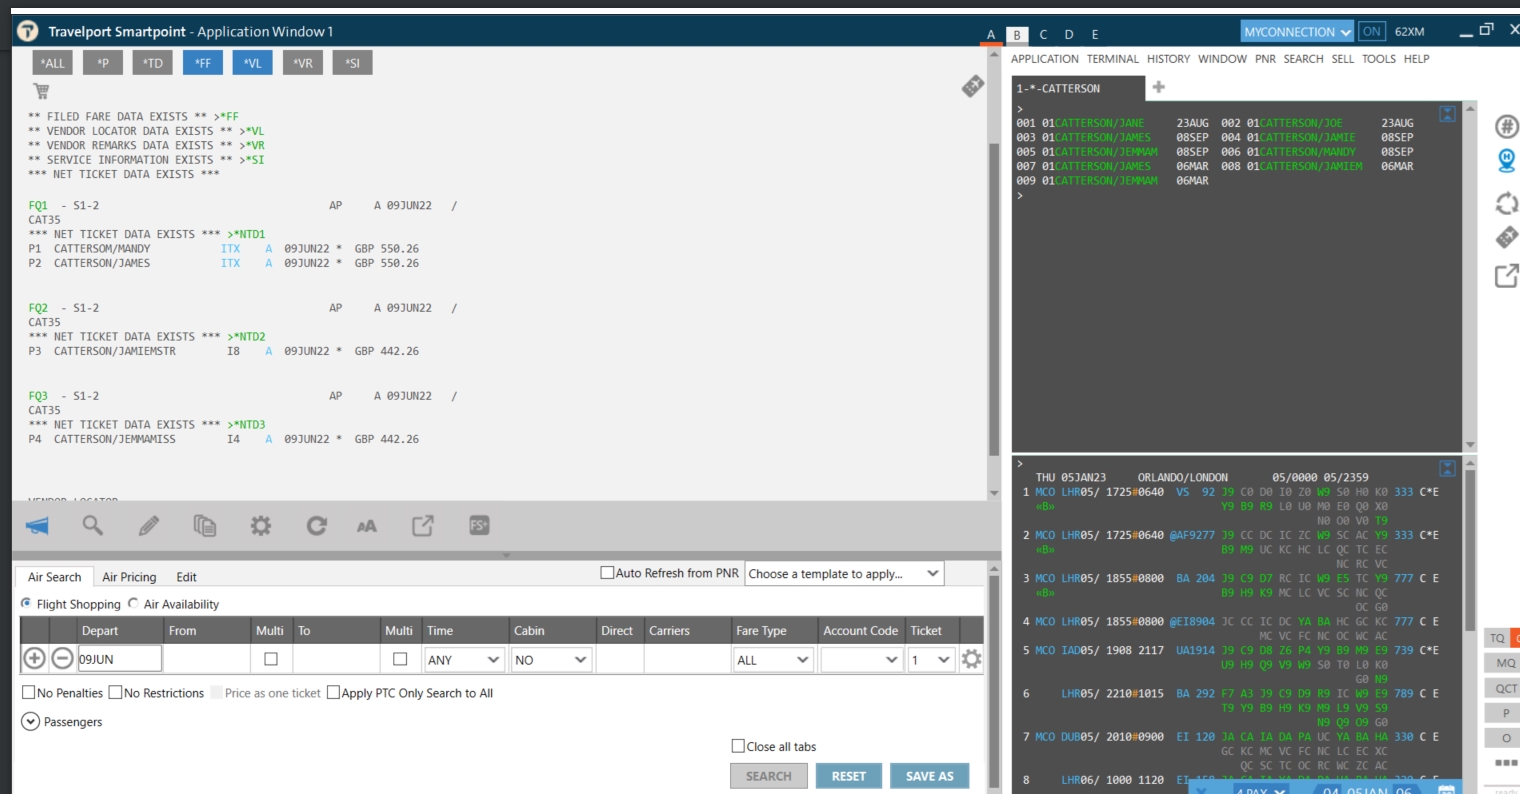The height and width of the screenshot is (794, 1520).
Task: Click the From airport input field
Action: pos(207,659)
